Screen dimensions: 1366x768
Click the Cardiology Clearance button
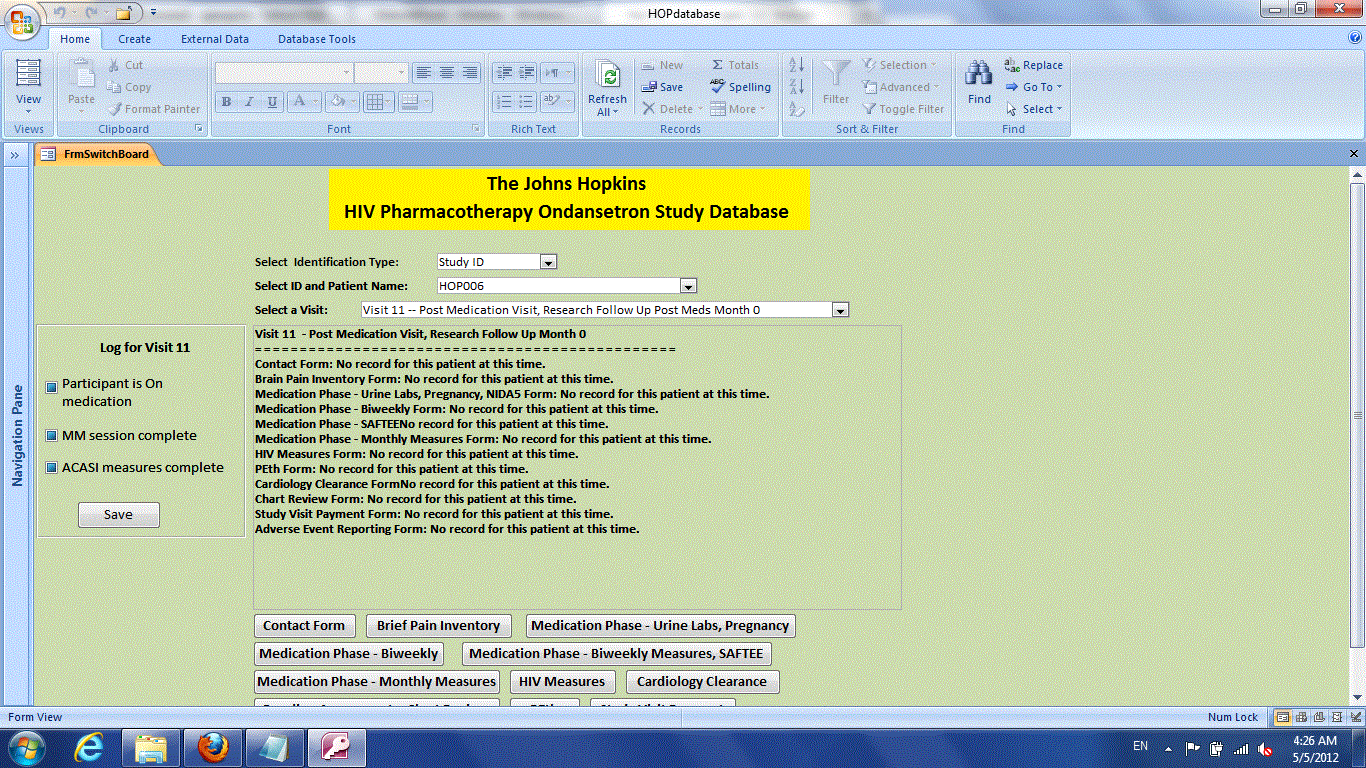pos(702,682)
